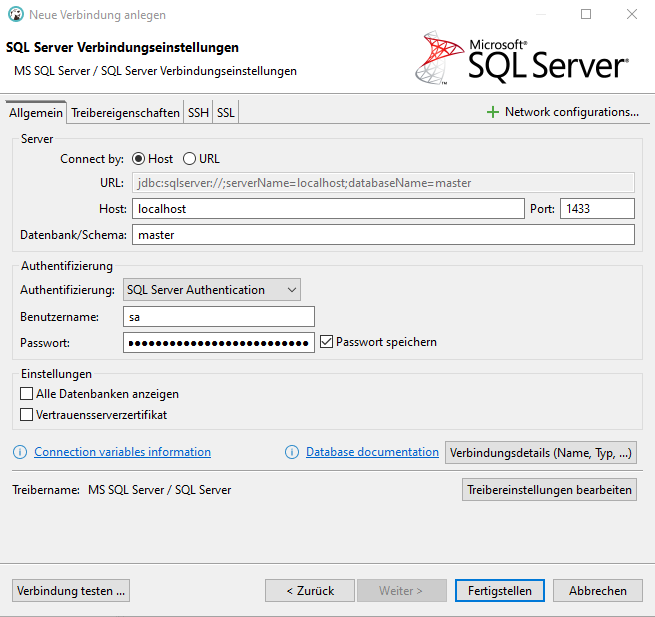Screen dimensions: 655x617
Task: Select the Host radio button
Action: tap(139, 159)
